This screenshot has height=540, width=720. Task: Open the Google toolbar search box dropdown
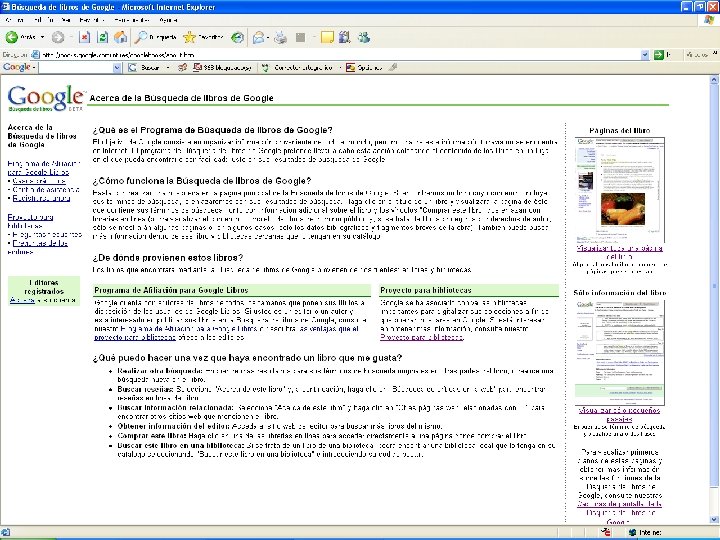(117, 68)
